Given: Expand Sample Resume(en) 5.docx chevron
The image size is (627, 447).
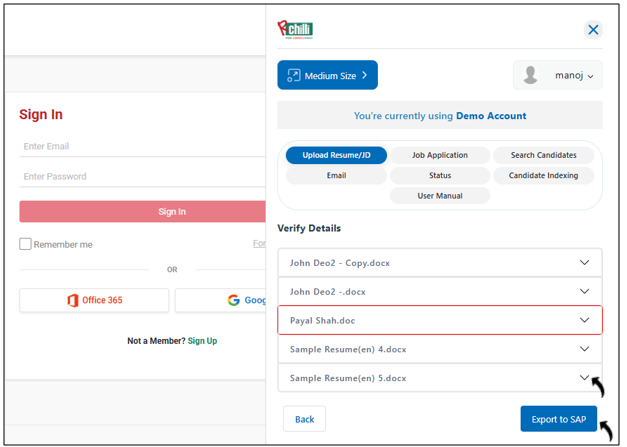Looking at the screenshot, I should tap(585, 378).
